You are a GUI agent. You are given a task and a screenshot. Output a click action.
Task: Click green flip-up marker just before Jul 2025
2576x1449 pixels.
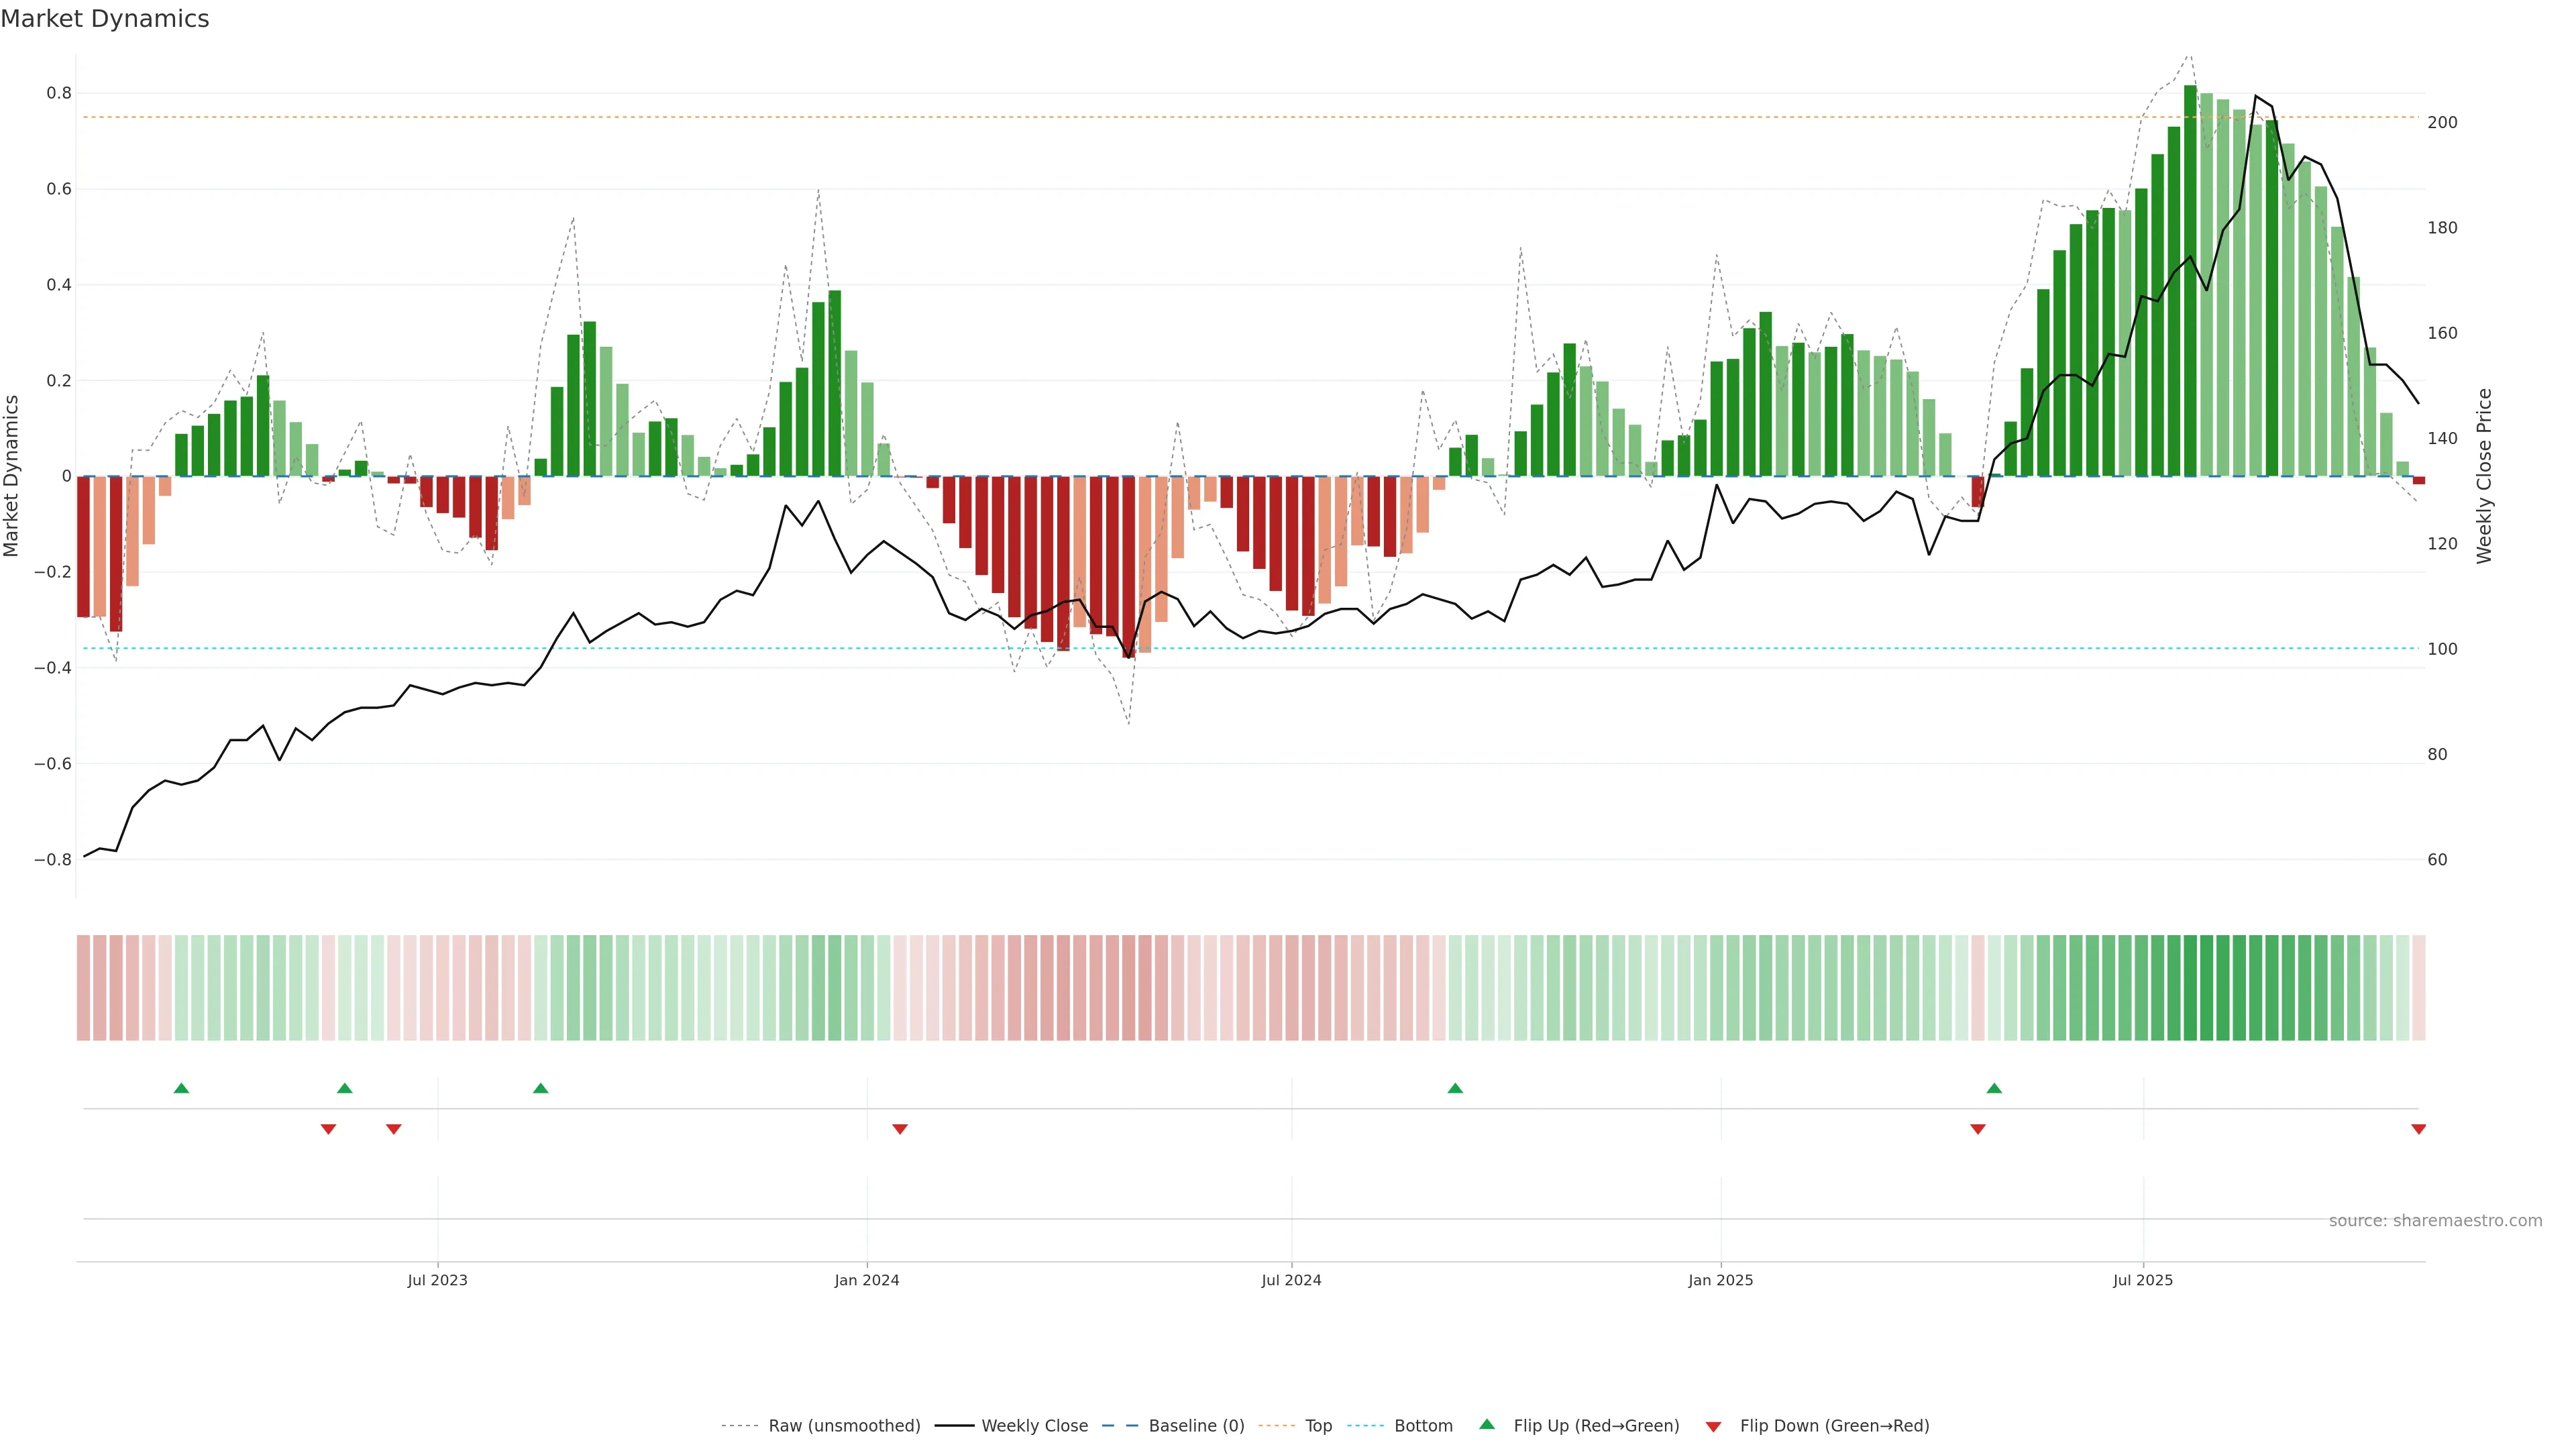[1994, 1088]
